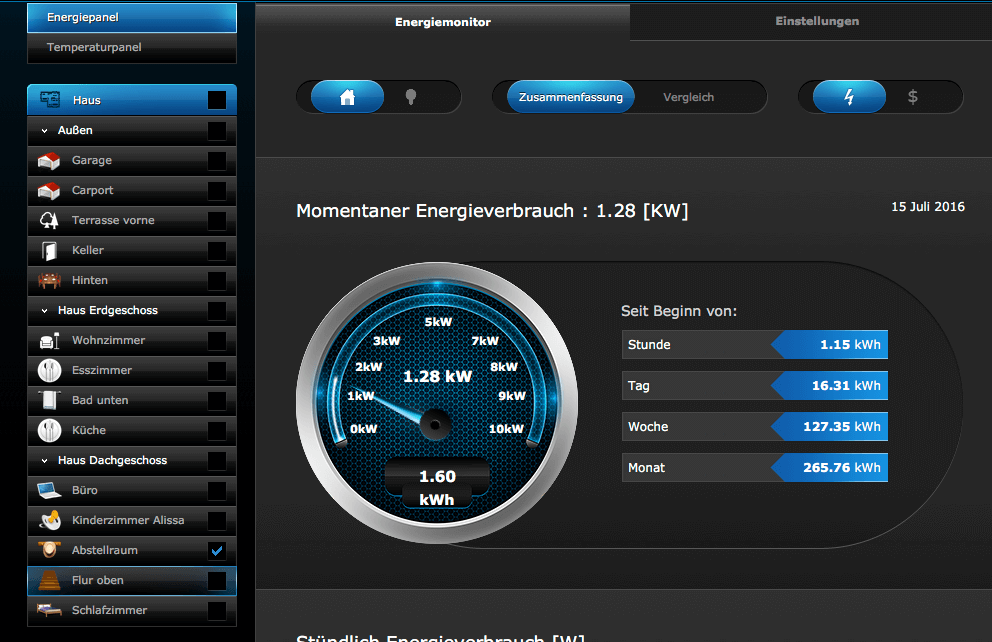Switch to the dollar cost icon
Viewport: 992px width, 642px height.
click(x=912, y=97)
